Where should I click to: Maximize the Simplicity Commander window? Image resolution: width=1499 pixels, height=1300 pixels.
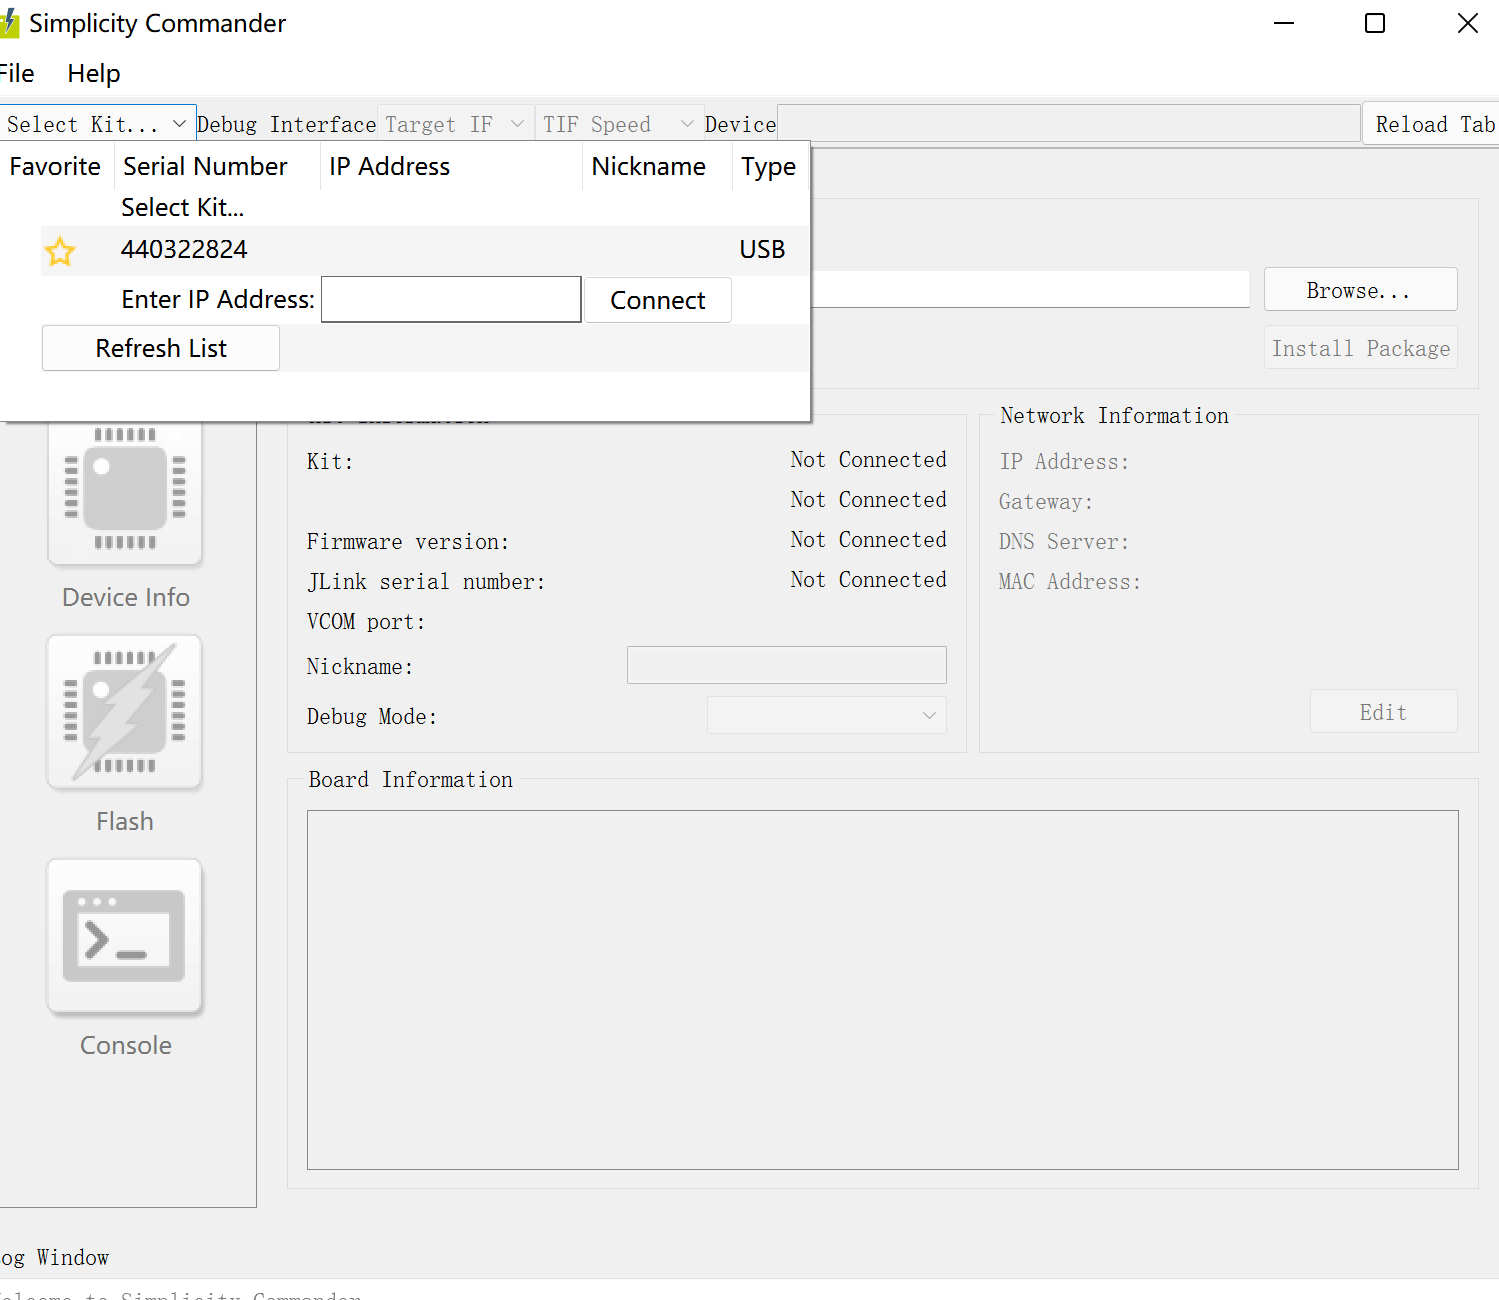1375,23
